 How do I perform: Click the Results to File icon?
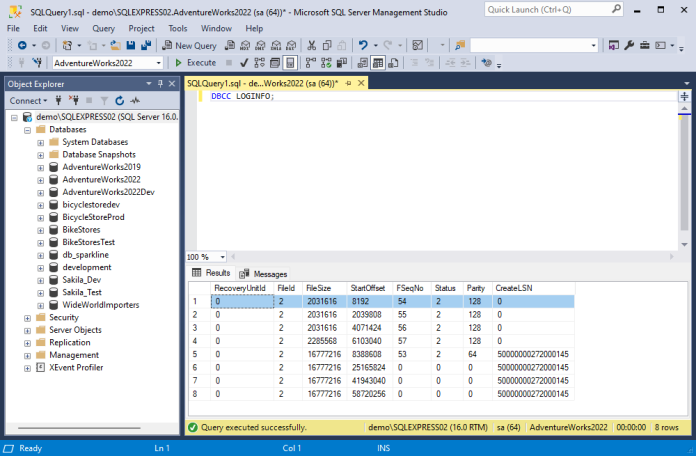click(x=393, y=63)
